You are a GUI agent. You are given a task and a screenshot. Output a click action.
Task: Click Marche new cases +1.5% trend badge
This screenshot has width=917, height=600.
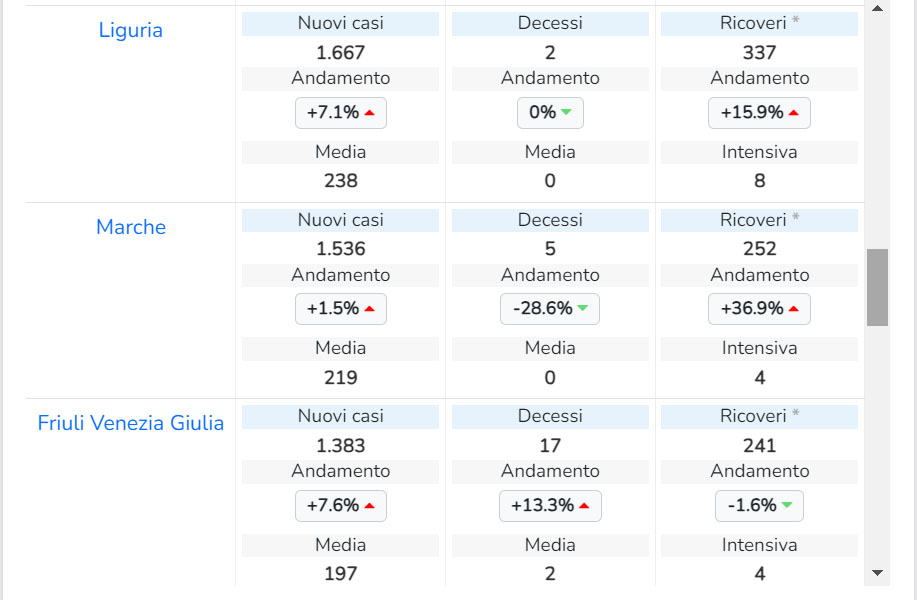click(x=340, y=309)
